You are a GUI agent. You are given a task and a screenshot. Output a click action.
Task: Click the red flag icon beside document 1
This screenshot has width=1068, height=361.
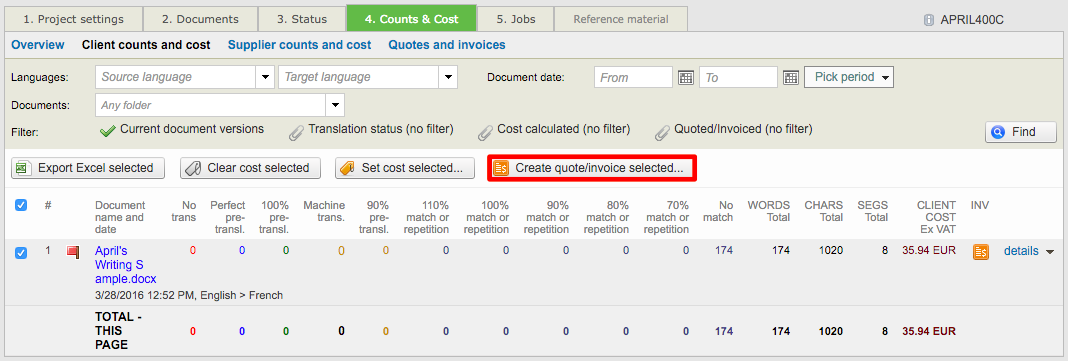tap(72, 252)
